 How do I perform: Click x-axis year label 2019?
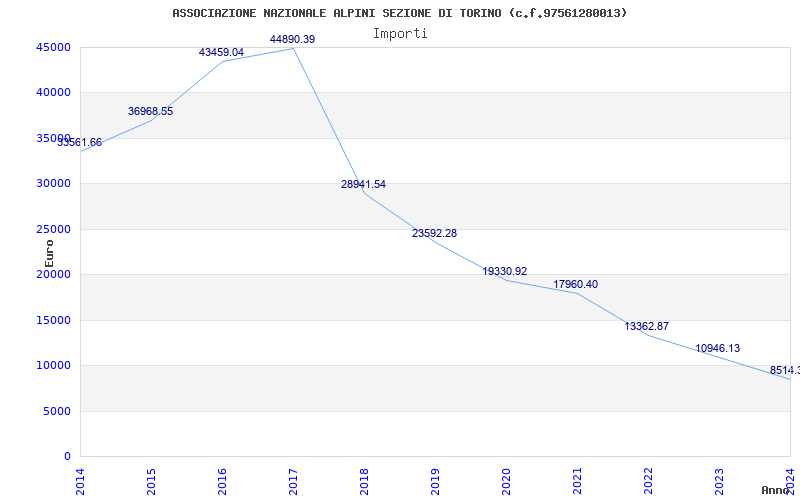[435, 482]
